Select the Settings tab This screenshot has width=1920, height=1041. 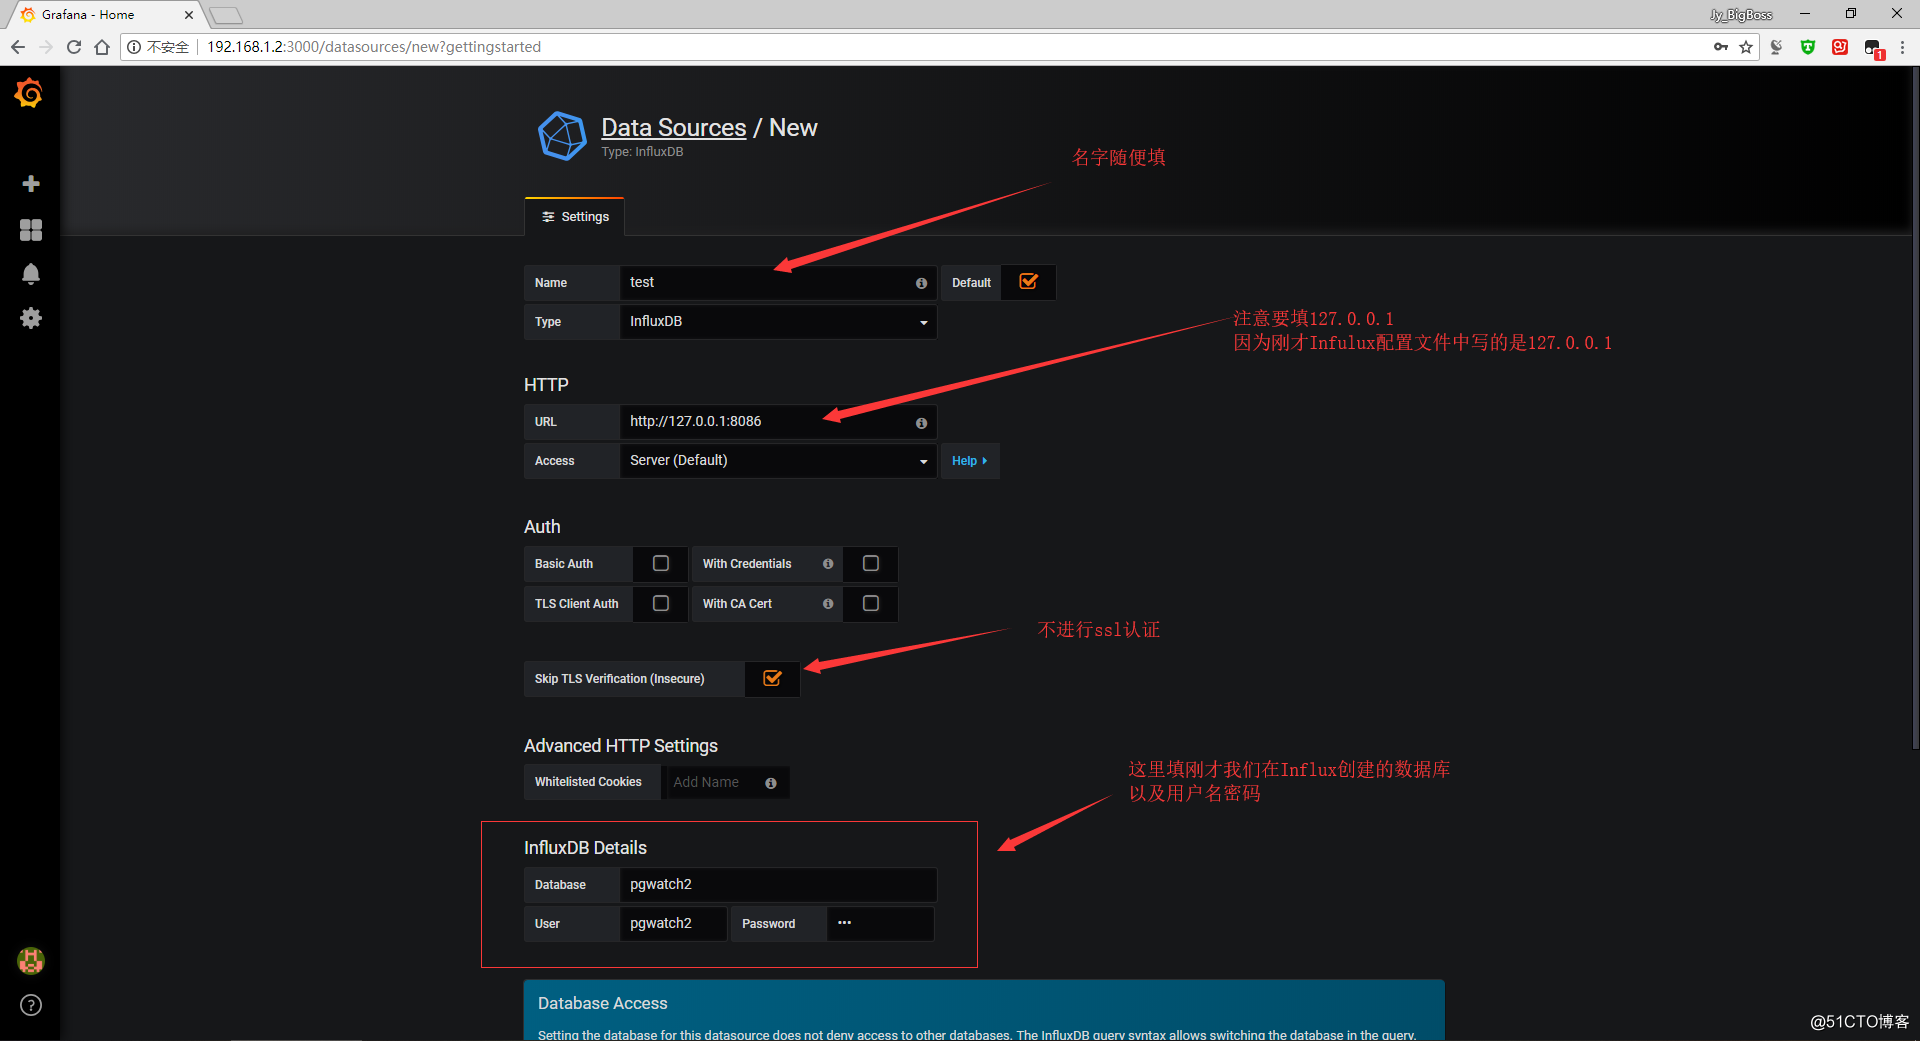[575, 217]
